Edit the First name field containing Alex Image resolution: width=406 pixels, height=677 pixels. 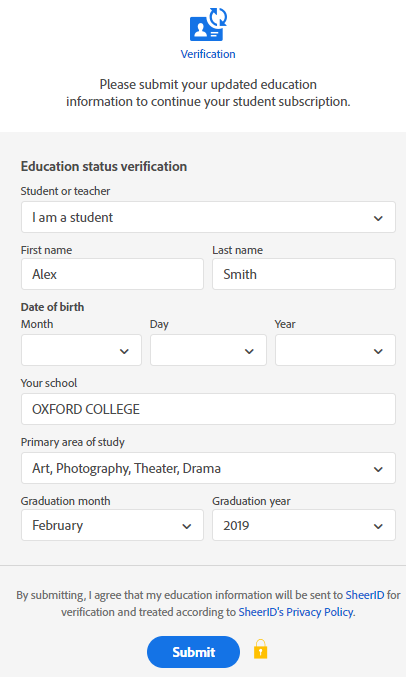[112, 274]
